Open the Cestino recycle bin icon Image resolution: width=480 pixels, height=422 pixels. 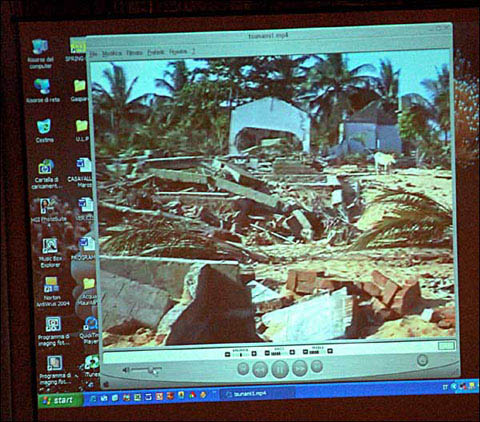coord(44,131)
